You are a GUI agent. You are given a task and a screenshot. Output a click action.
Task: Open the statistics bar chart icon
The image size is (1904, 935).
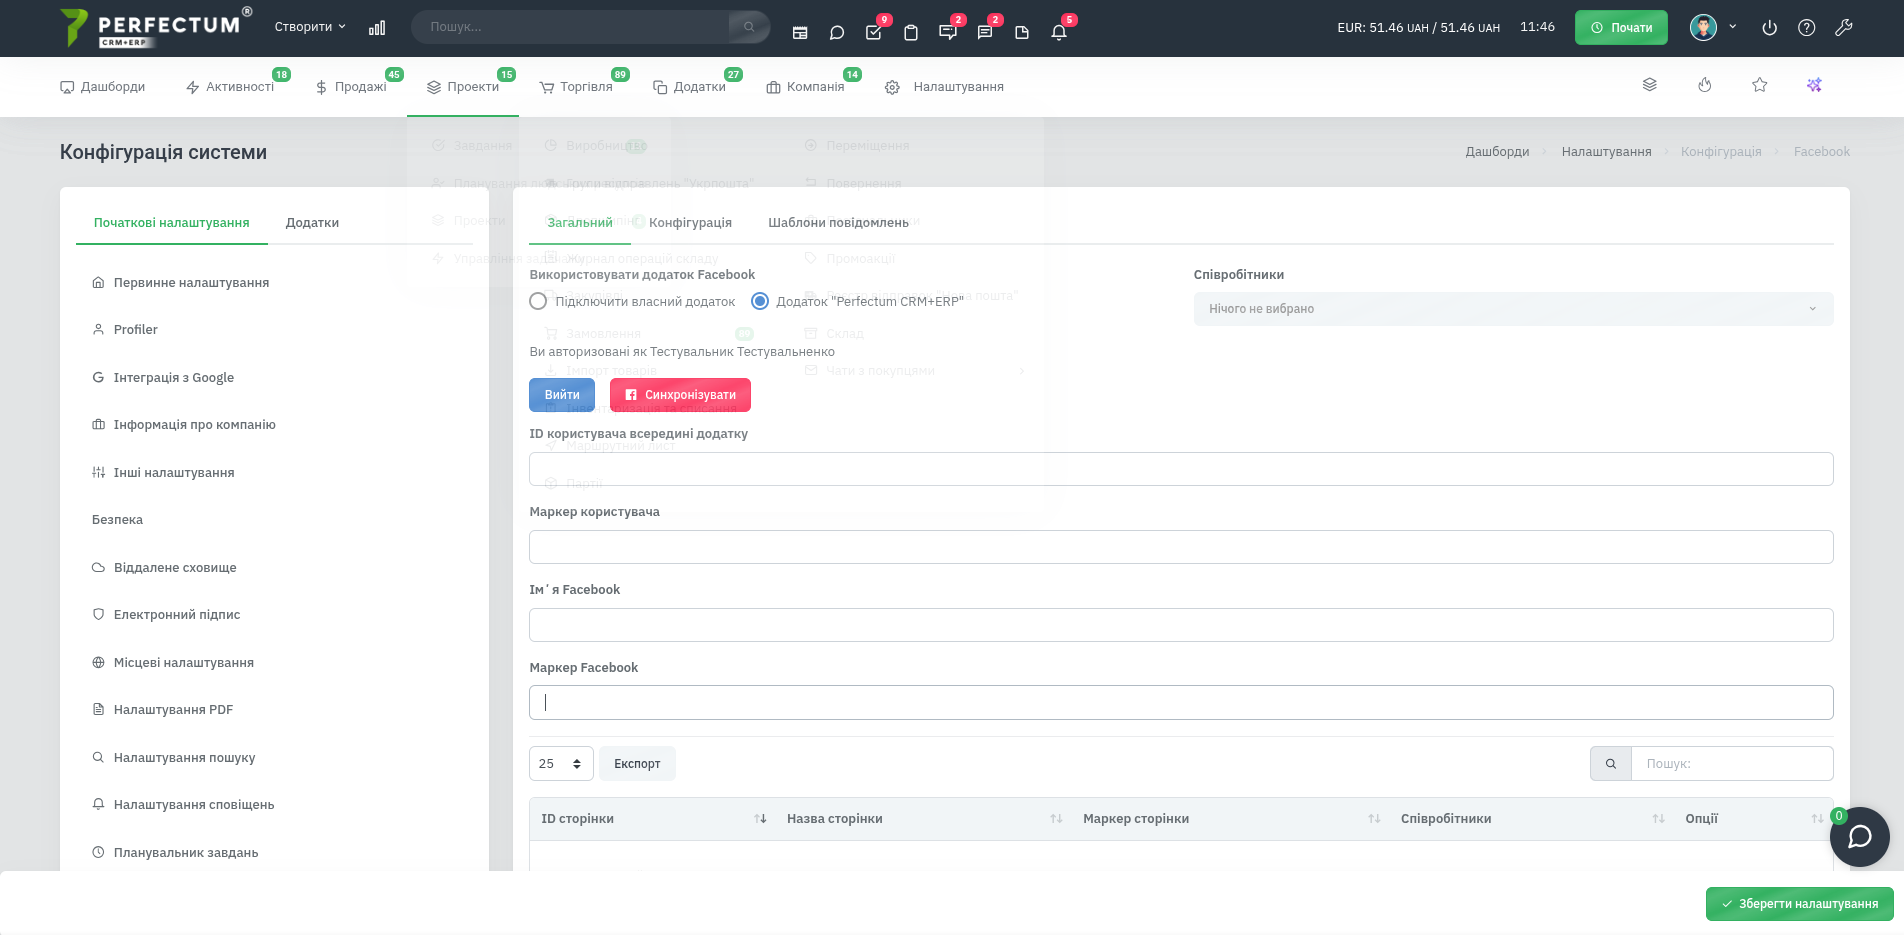(377, 28)
